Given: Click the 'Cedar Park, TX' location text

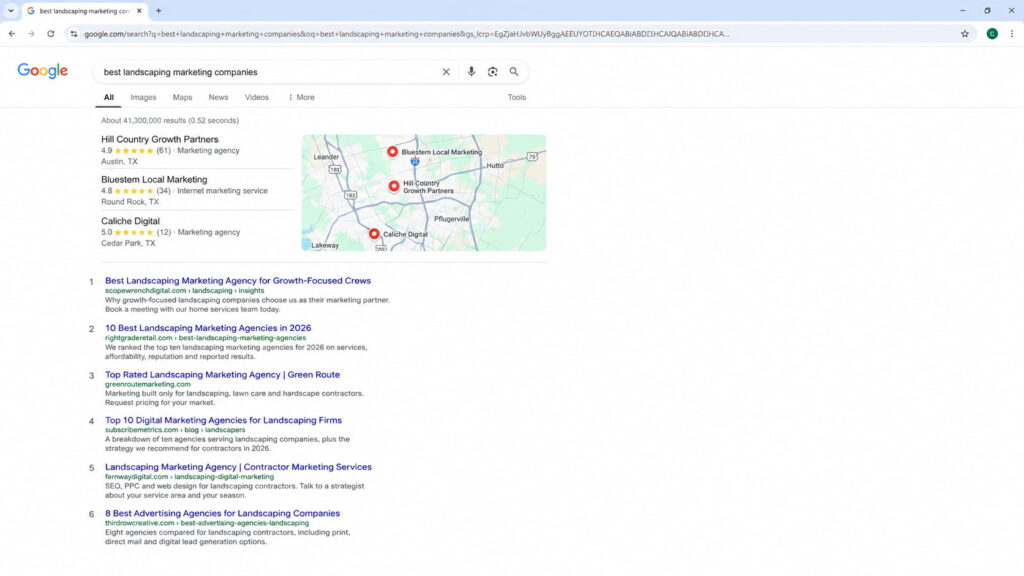Looking at the screenshot, I should pyautogui.click(x=128, y=243).
